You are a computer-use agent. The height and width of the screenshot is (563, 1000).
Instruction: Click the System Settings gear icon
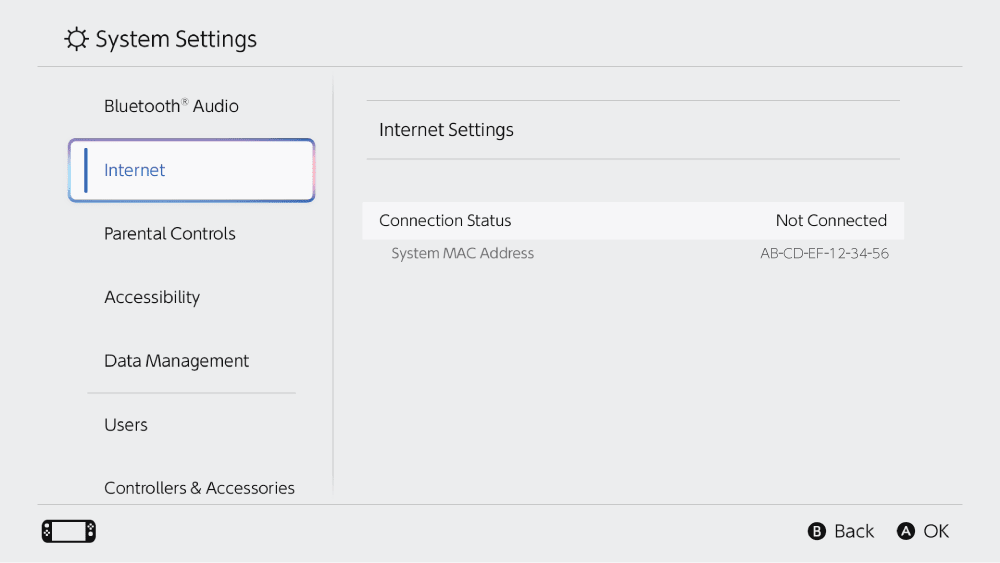(76, 39)
